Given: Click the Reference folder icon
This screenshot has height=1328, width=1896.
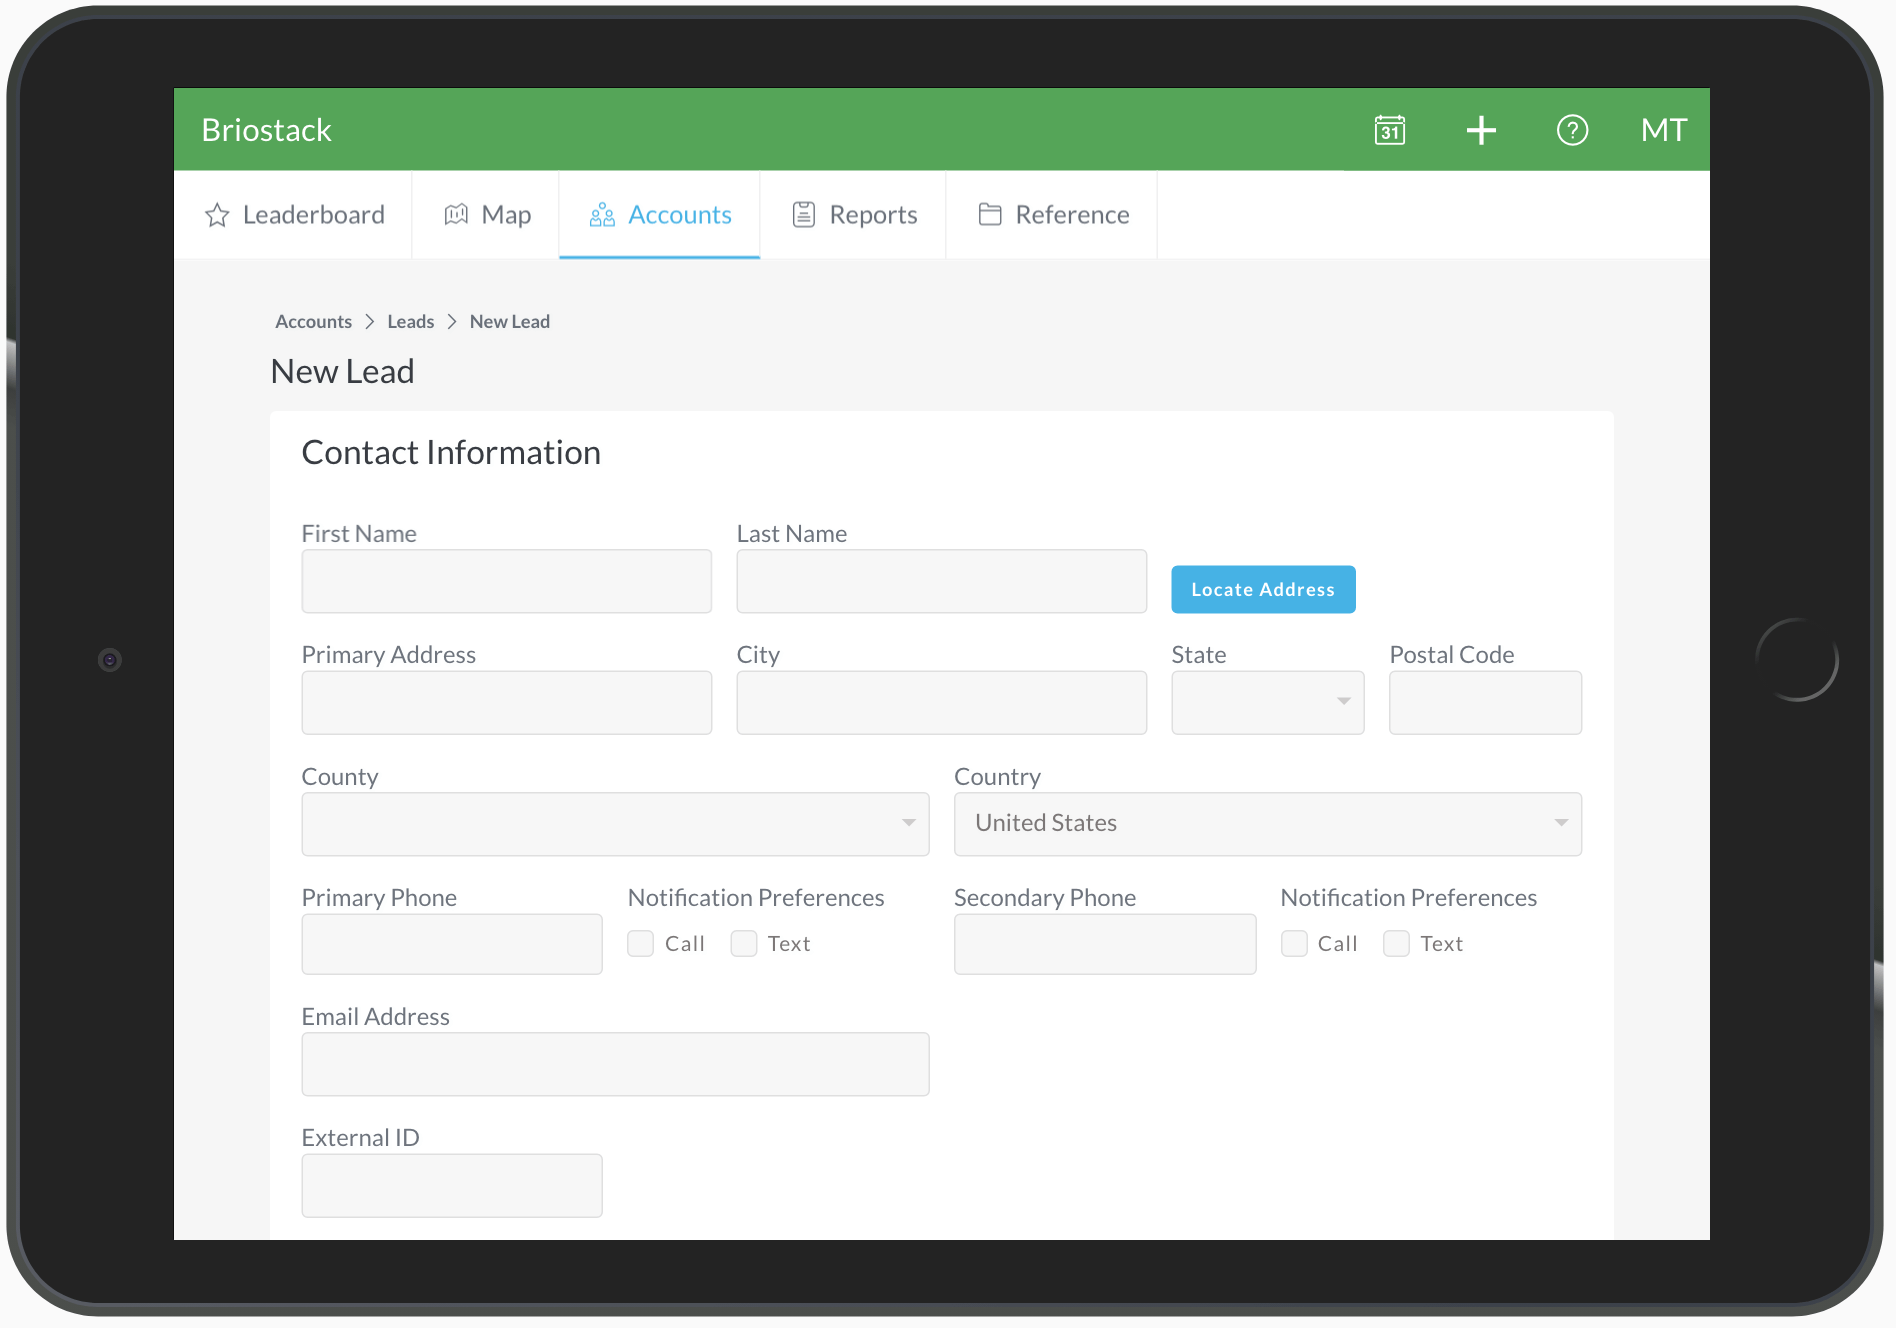Looking at the screenshot, I should (x=990, y=215).
